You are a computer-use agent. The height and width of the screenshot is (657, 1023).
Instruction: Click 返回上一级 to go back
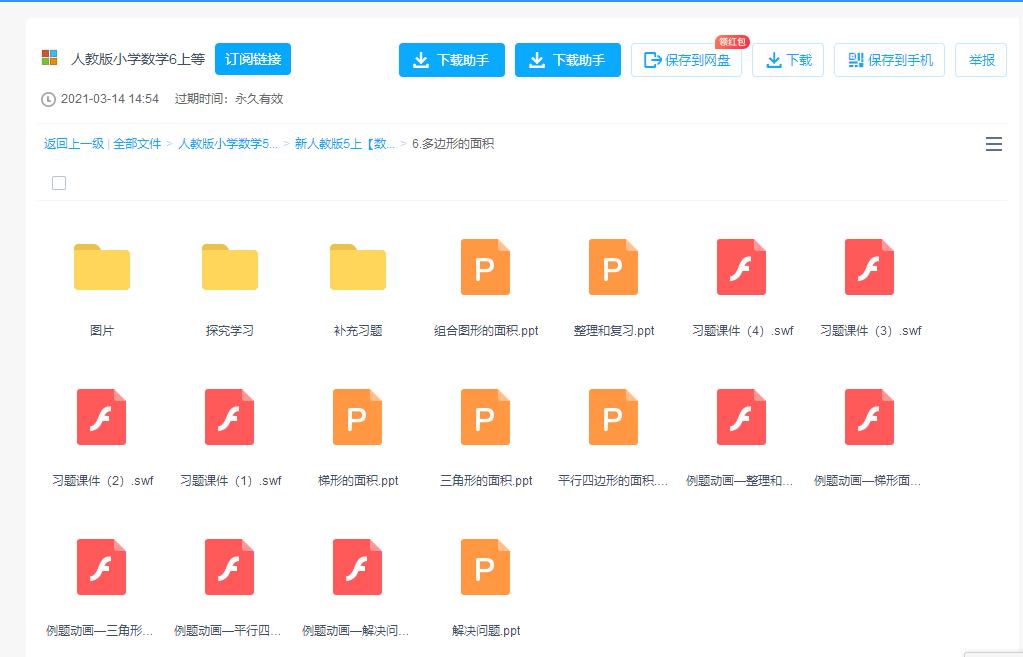coord(69,144)
